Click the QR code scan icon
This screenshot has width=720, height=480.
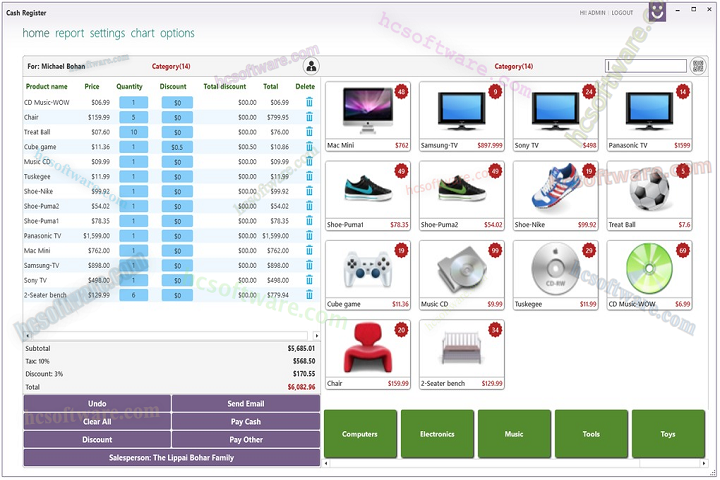698,66
